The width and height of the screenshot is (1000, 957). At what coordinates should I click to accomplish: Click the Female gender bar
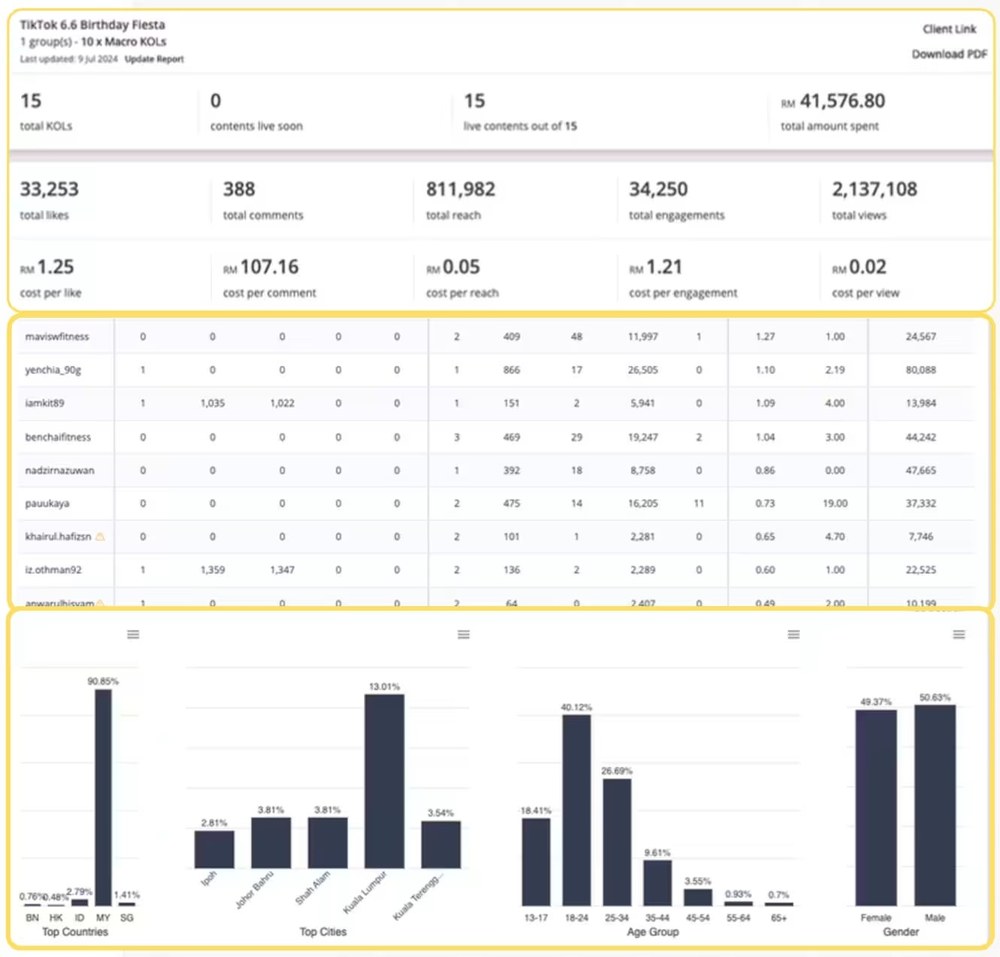876,807
